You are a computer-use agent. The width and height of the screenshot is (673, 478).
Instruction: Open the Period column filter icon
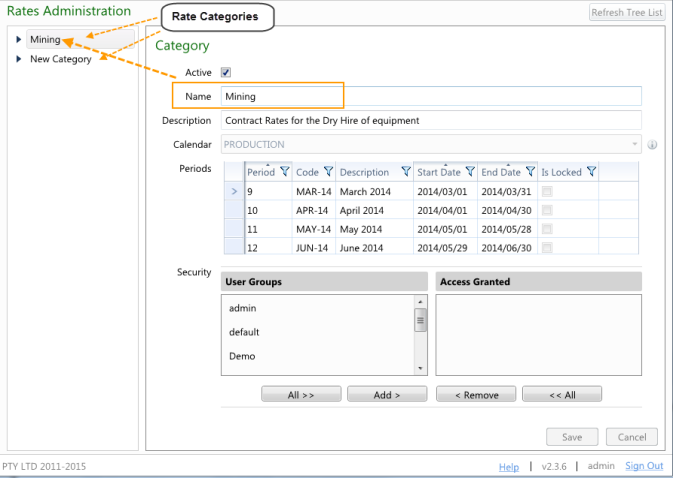[285, 172]
